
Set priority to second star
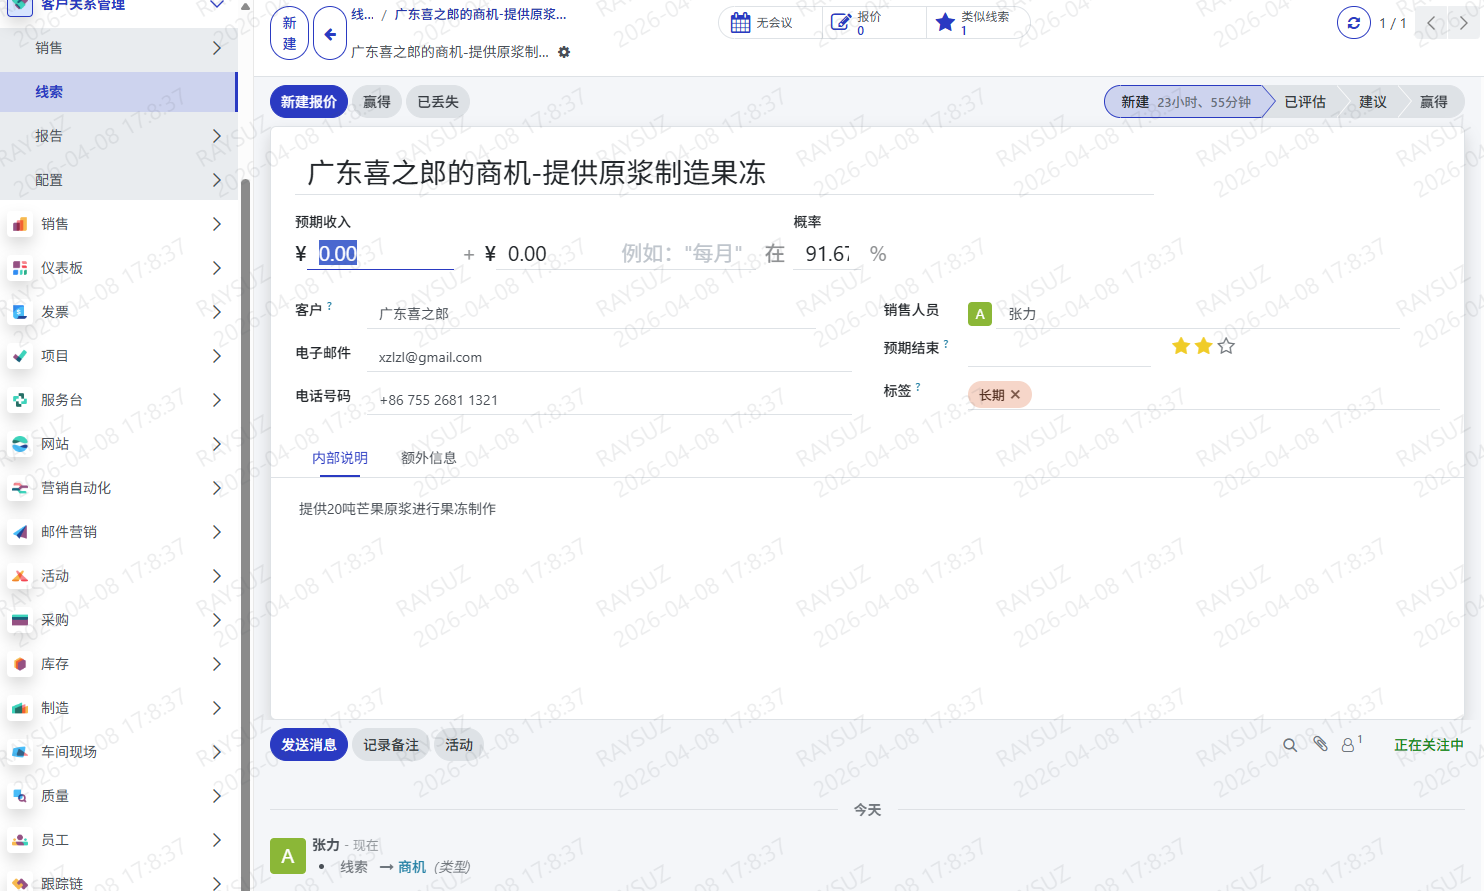[1204, 346]
